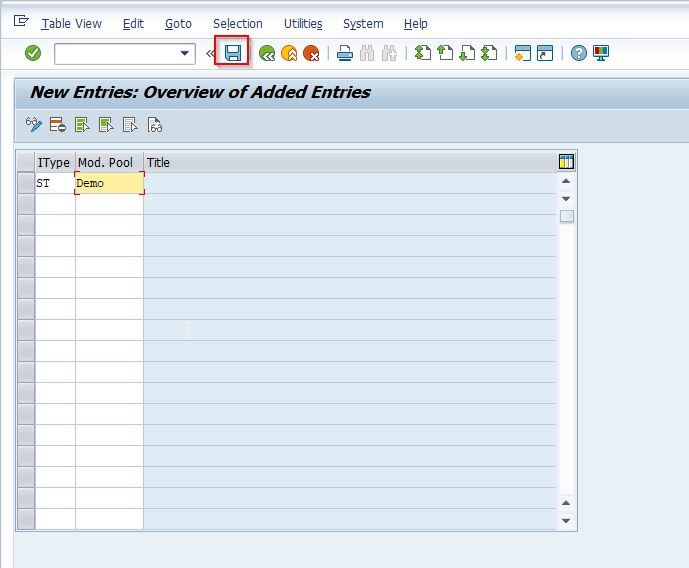Click the Mod. Pool column header
689x568 pixels.
[x=109, y=162]
